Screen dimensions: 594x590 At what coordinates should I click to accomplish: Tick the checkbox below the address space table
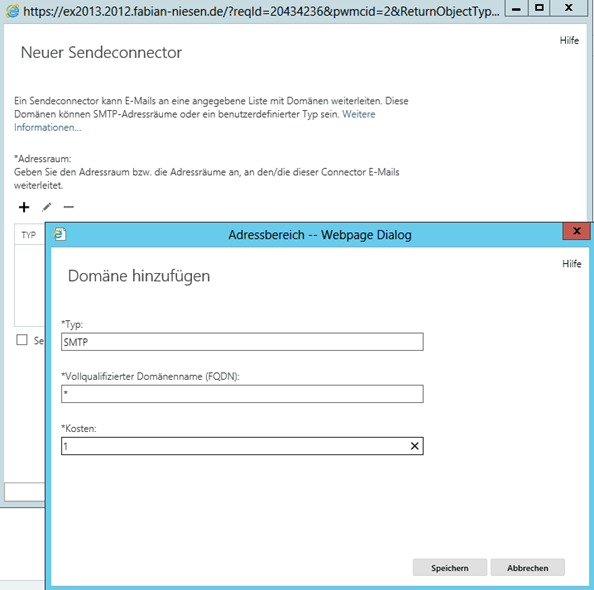point(22,340)
